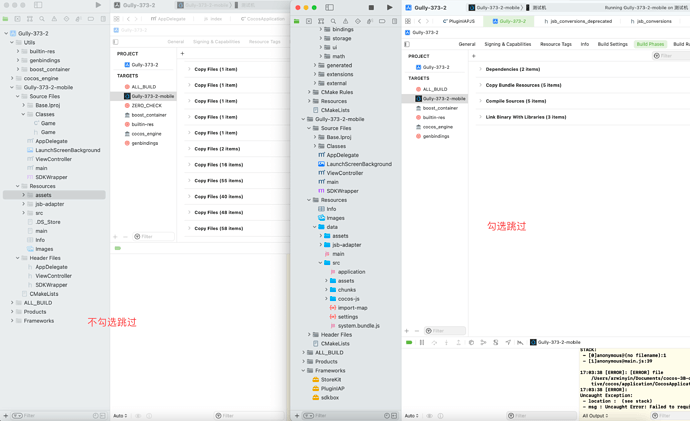Expand Copy Files (16 items) in left window

[x=189, y=165]
